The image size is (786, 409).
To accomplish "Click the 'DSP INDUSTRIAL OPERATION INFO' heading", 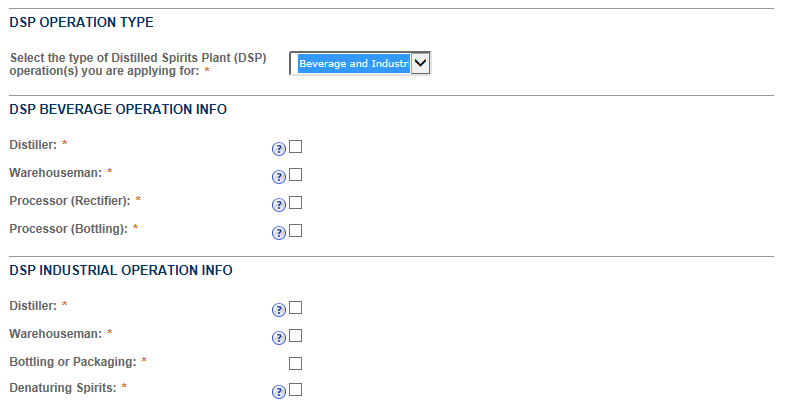I will point(121,270).
